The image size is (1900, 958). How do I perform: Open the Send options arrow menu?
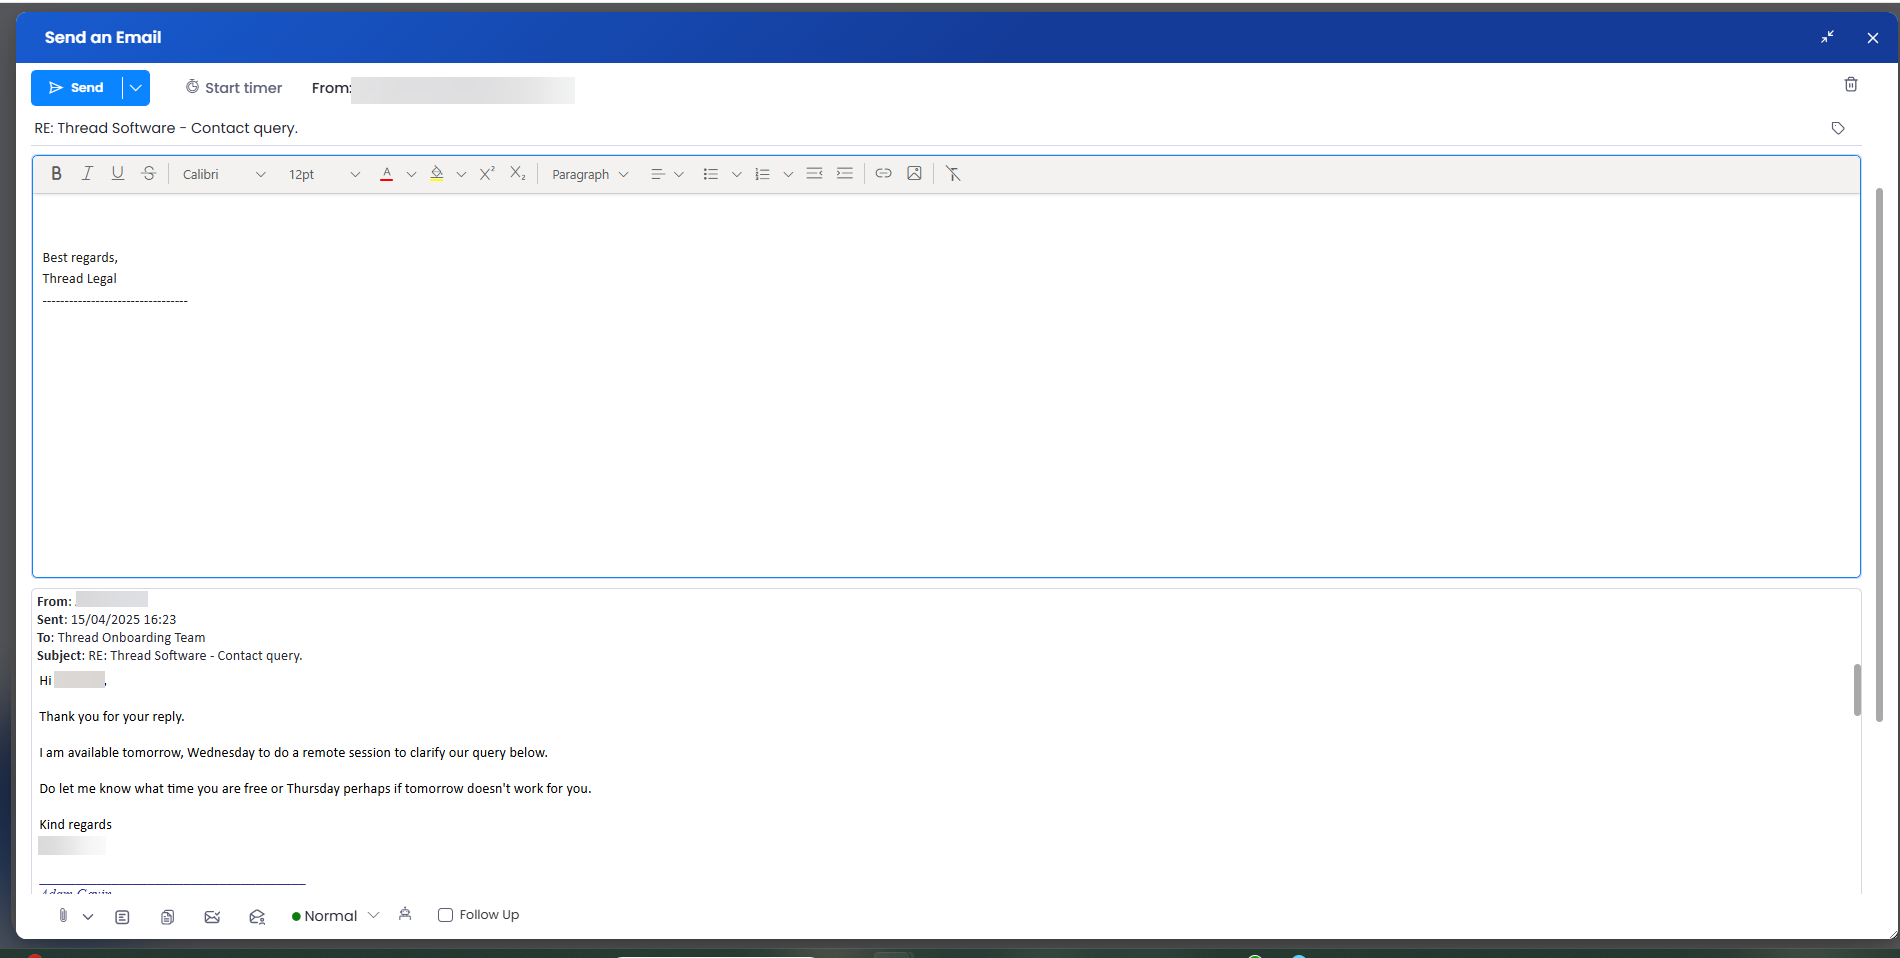click(x=136, y=88)
